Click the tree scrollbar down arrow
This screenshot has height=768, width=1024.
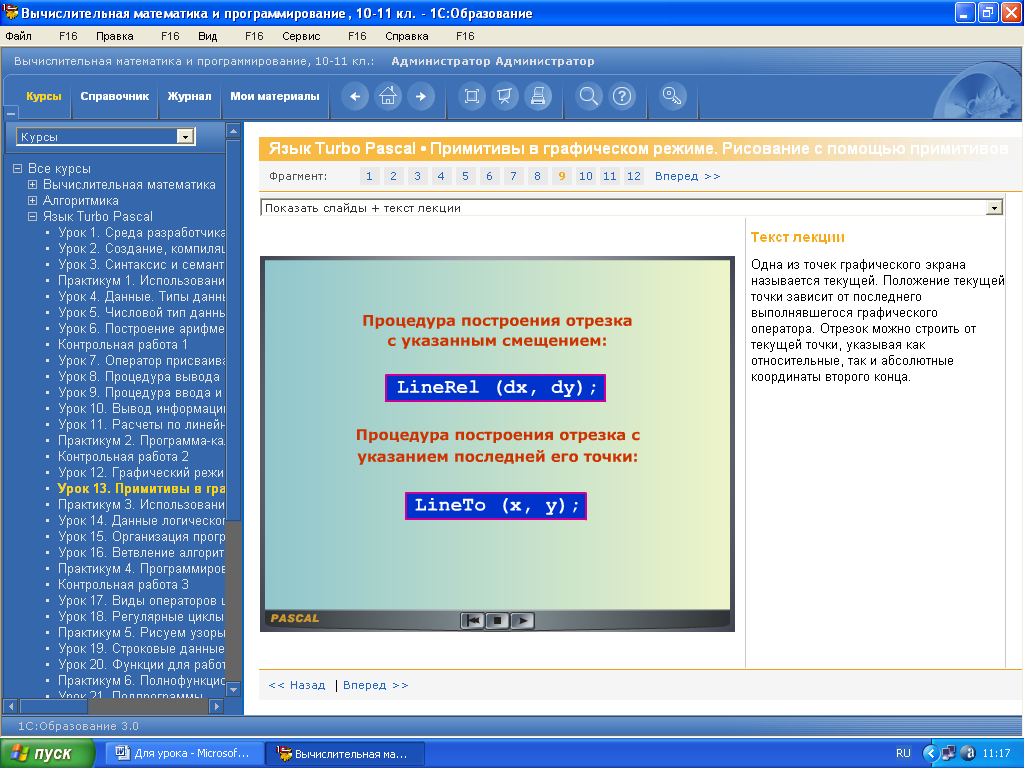(233, 688)
